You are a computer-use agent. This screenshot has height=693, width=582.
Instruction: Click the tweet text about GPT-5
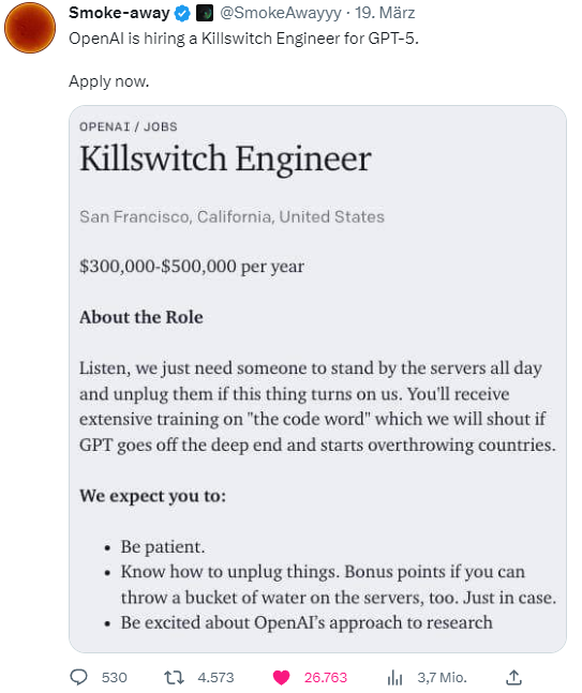click(x=243, y=38)
